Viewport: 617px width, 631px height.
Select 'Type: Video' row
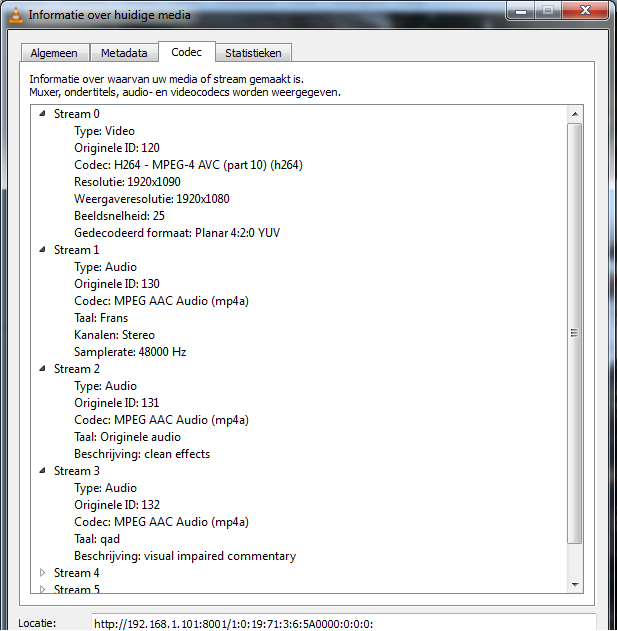(x=105, y=131)
